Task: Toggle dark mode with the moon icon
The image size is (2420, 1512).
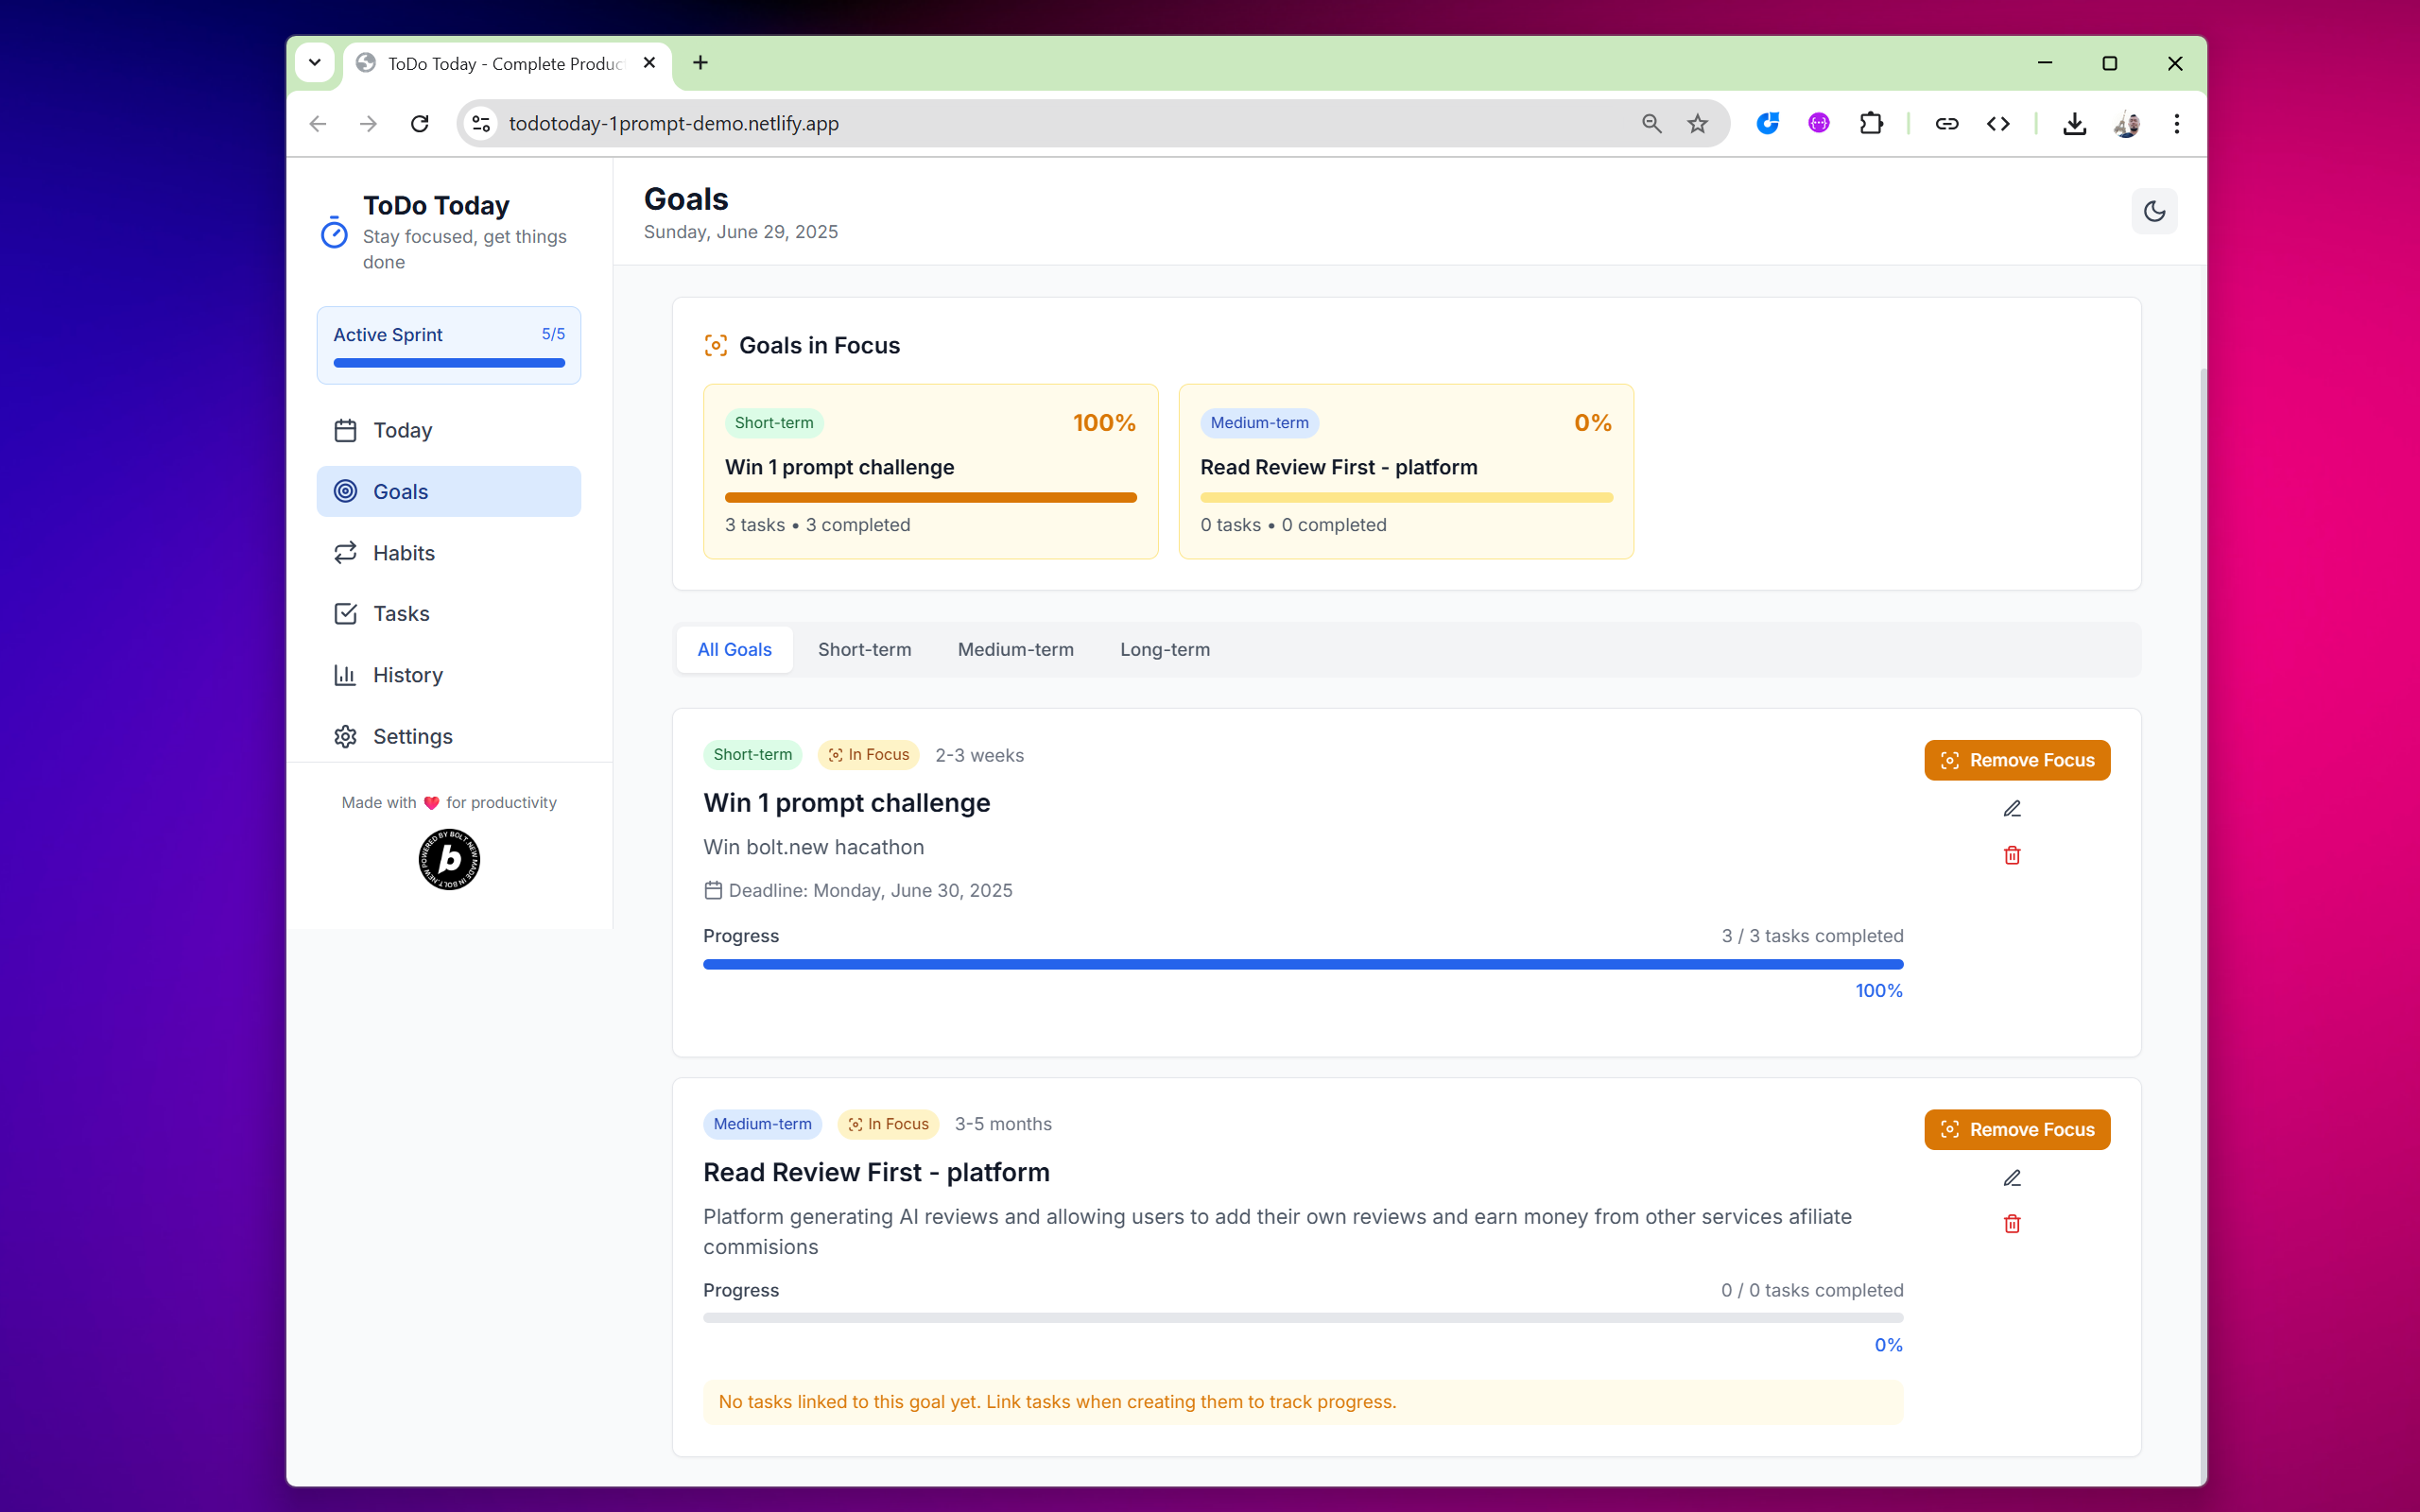Action: pyautogui.click(x=2154, y=211)
